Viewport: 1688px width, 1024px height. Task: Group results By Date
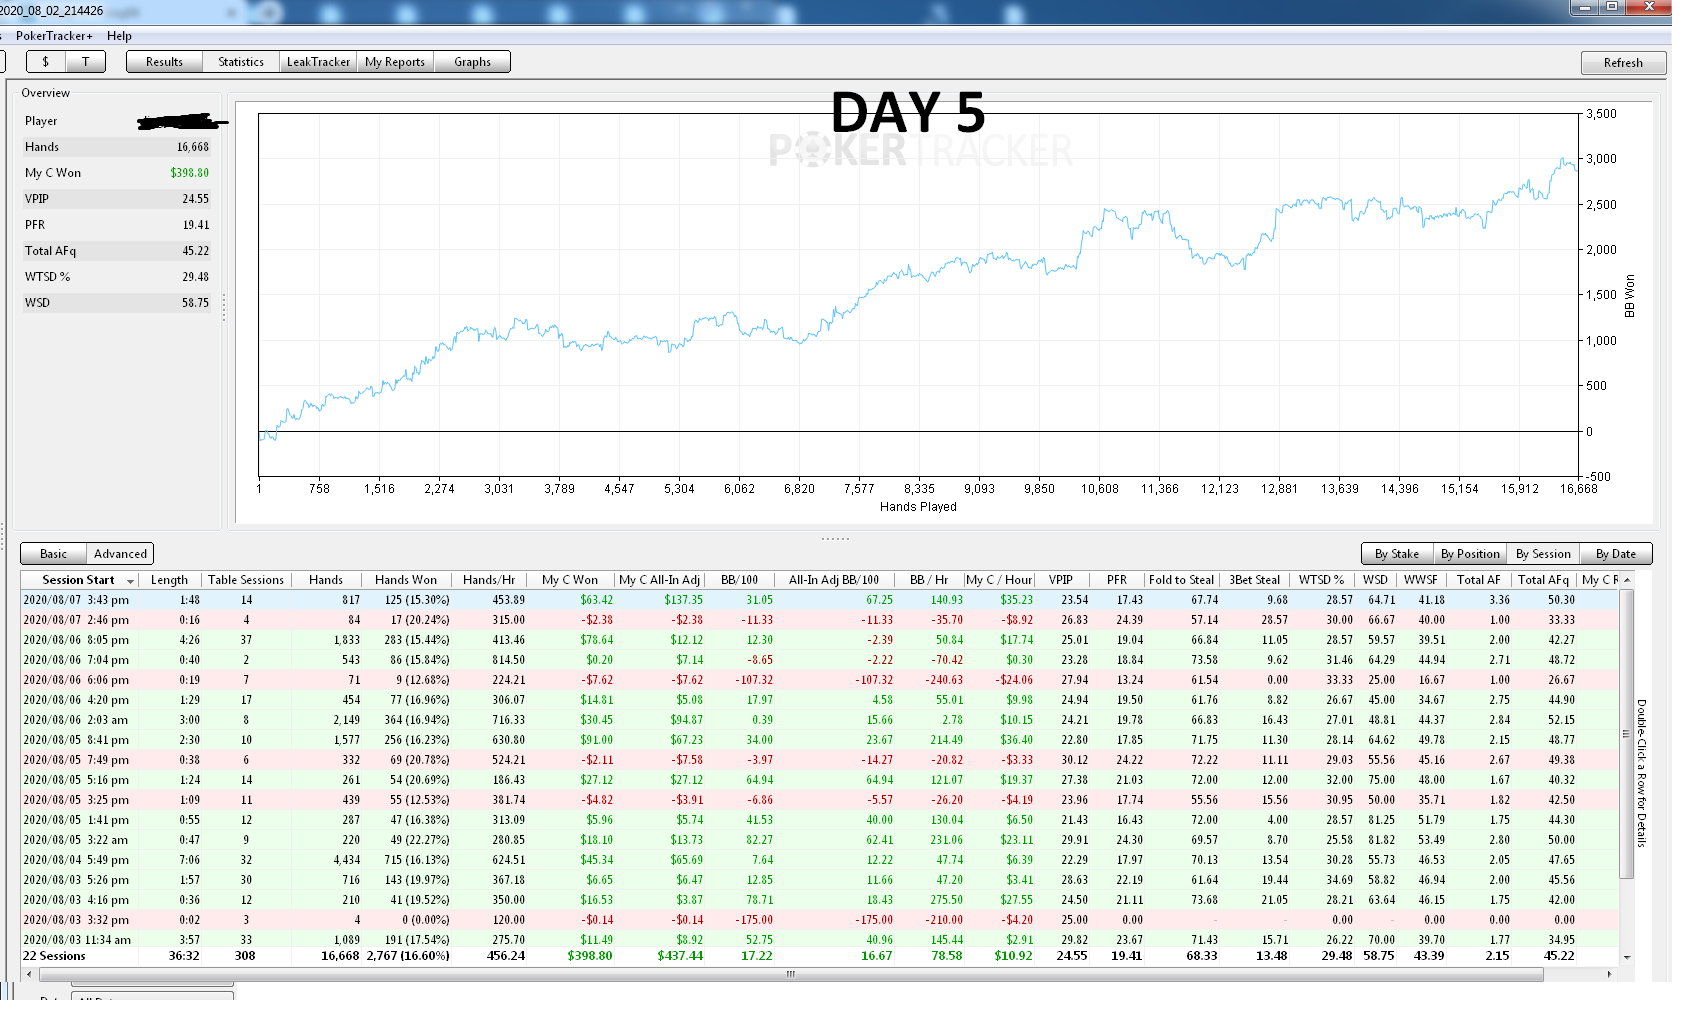[x=1616, y=554]
